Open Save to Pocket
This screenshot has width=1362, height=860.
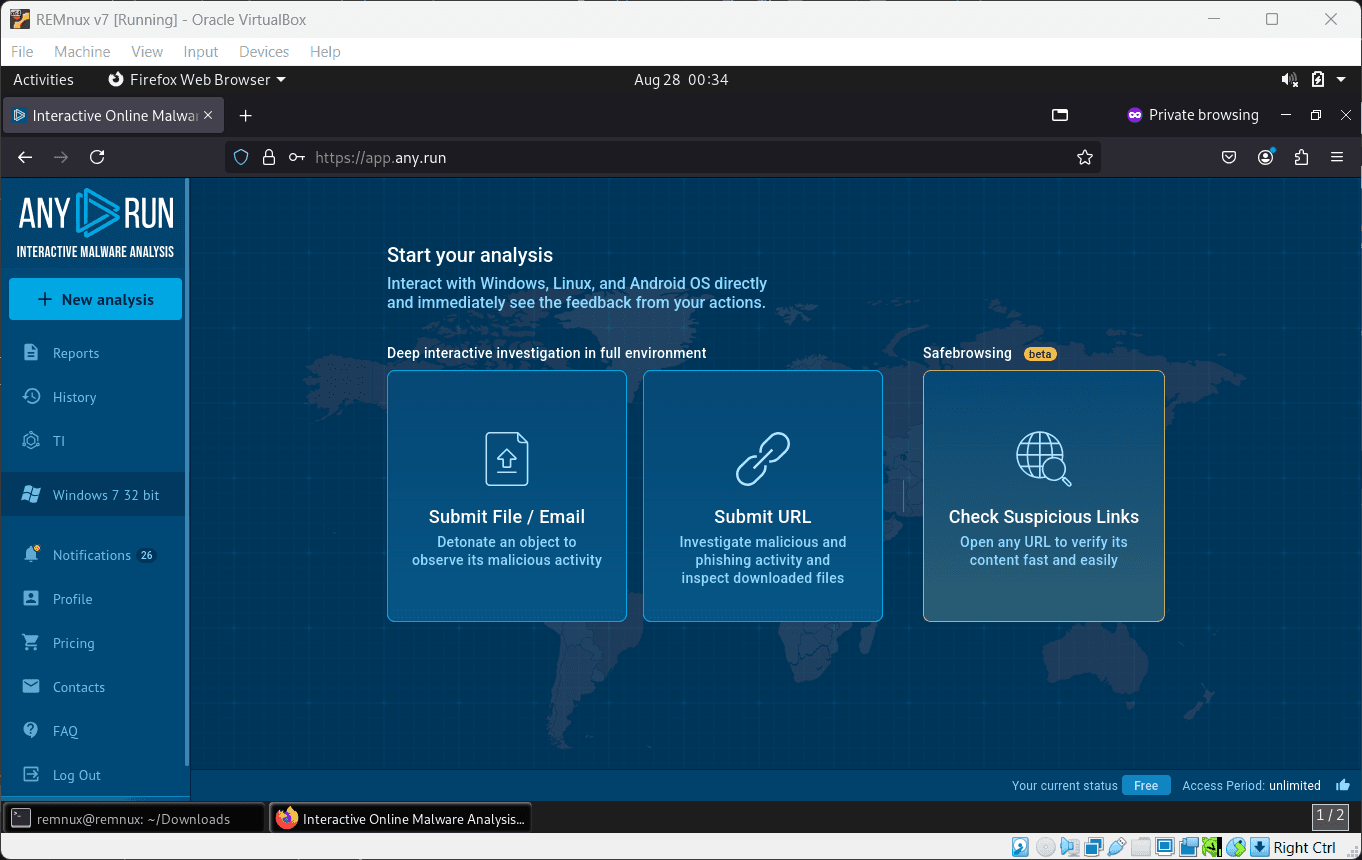click(1230, 157)
